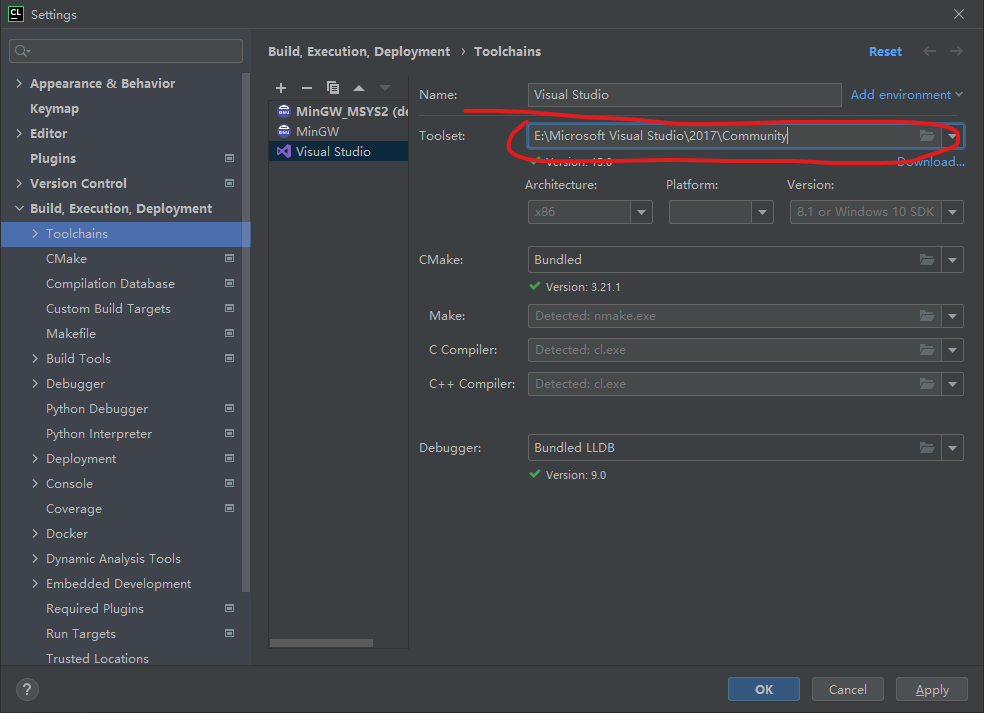Screen dimensions: 984x713
Task: Click the project-level icon beside Run Targets
Action: coord(230,633)
